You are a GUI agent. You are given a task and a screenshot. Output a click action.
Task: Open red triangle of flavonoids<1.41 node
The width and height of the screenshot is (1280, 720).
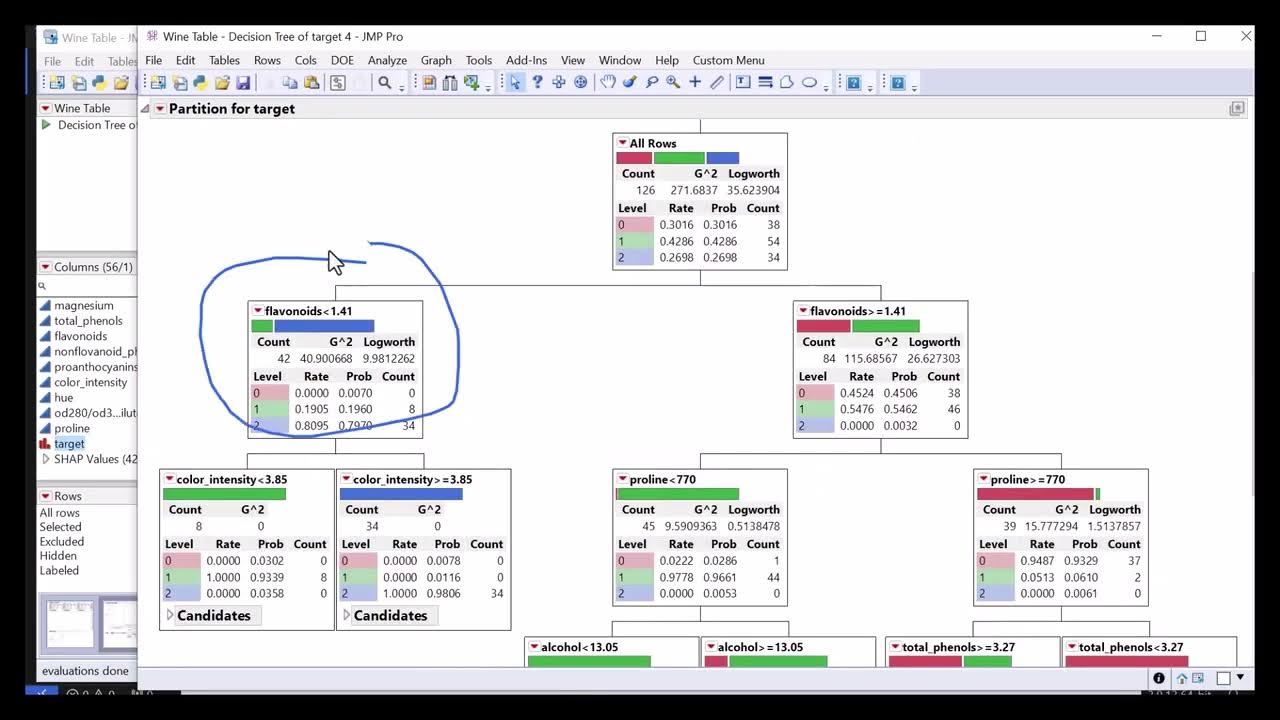coord(258,311)
